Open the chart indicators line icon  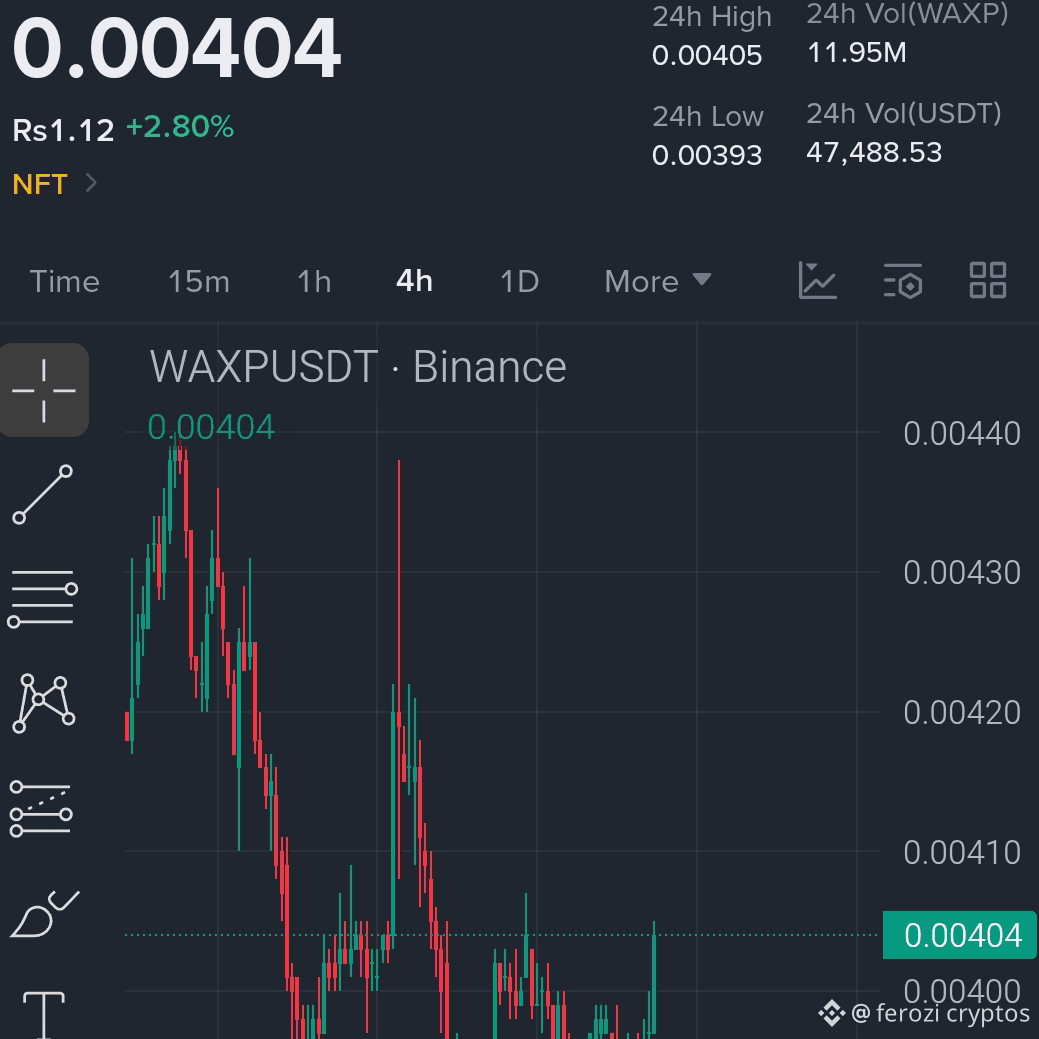pyautogui.click(x=817, y=280)
